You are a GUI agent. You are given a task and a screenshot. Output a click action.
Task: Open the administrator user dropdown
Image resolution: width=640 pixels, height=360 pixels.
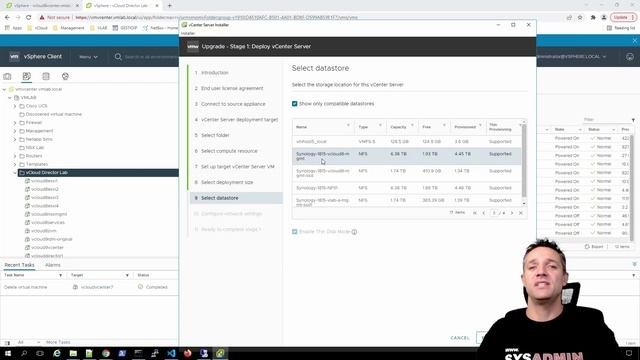571,57
